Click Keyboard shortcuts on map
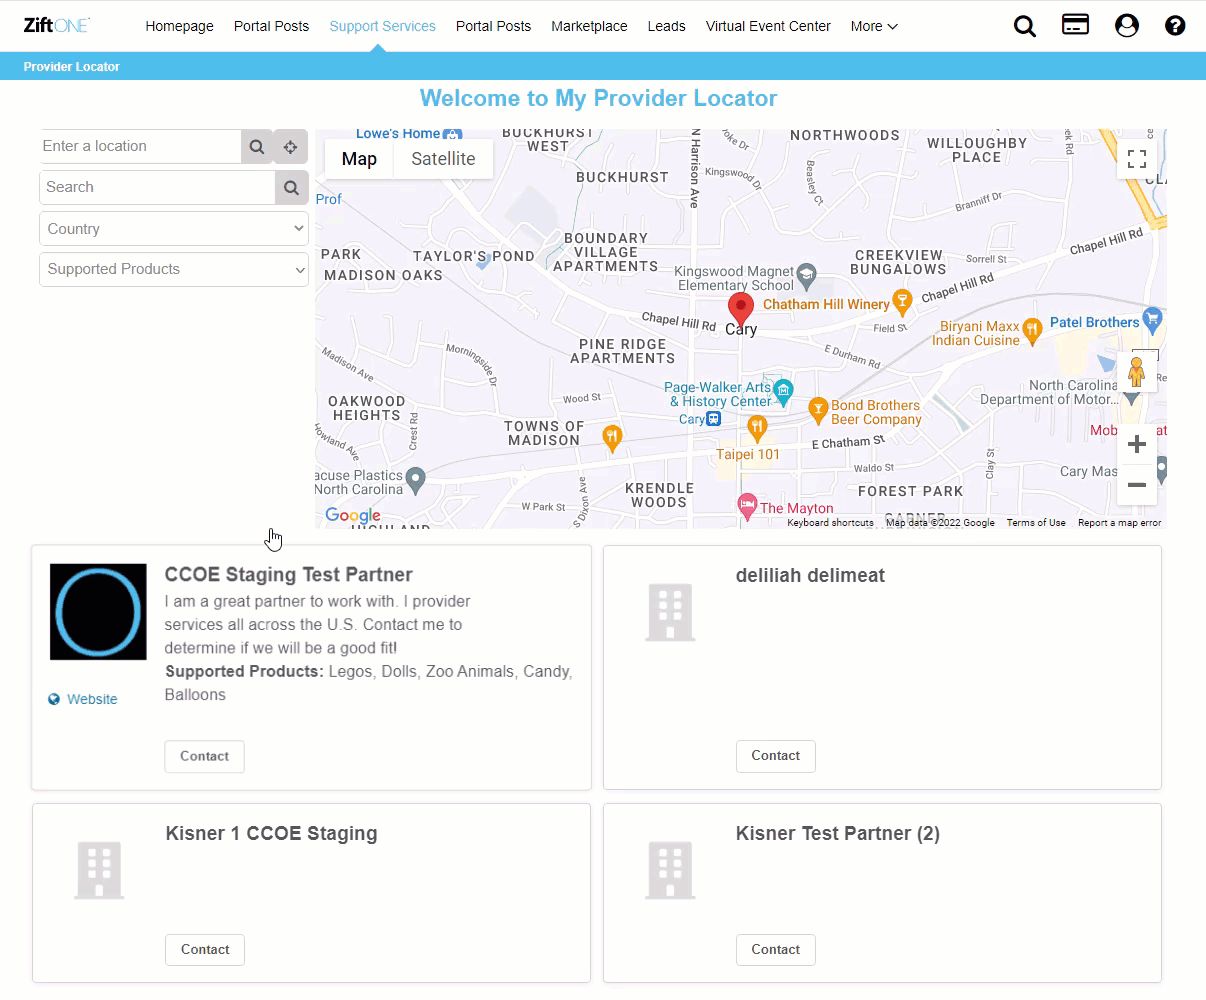Viewport: 1206px width, 1000px height. click(x=830, y=523)
